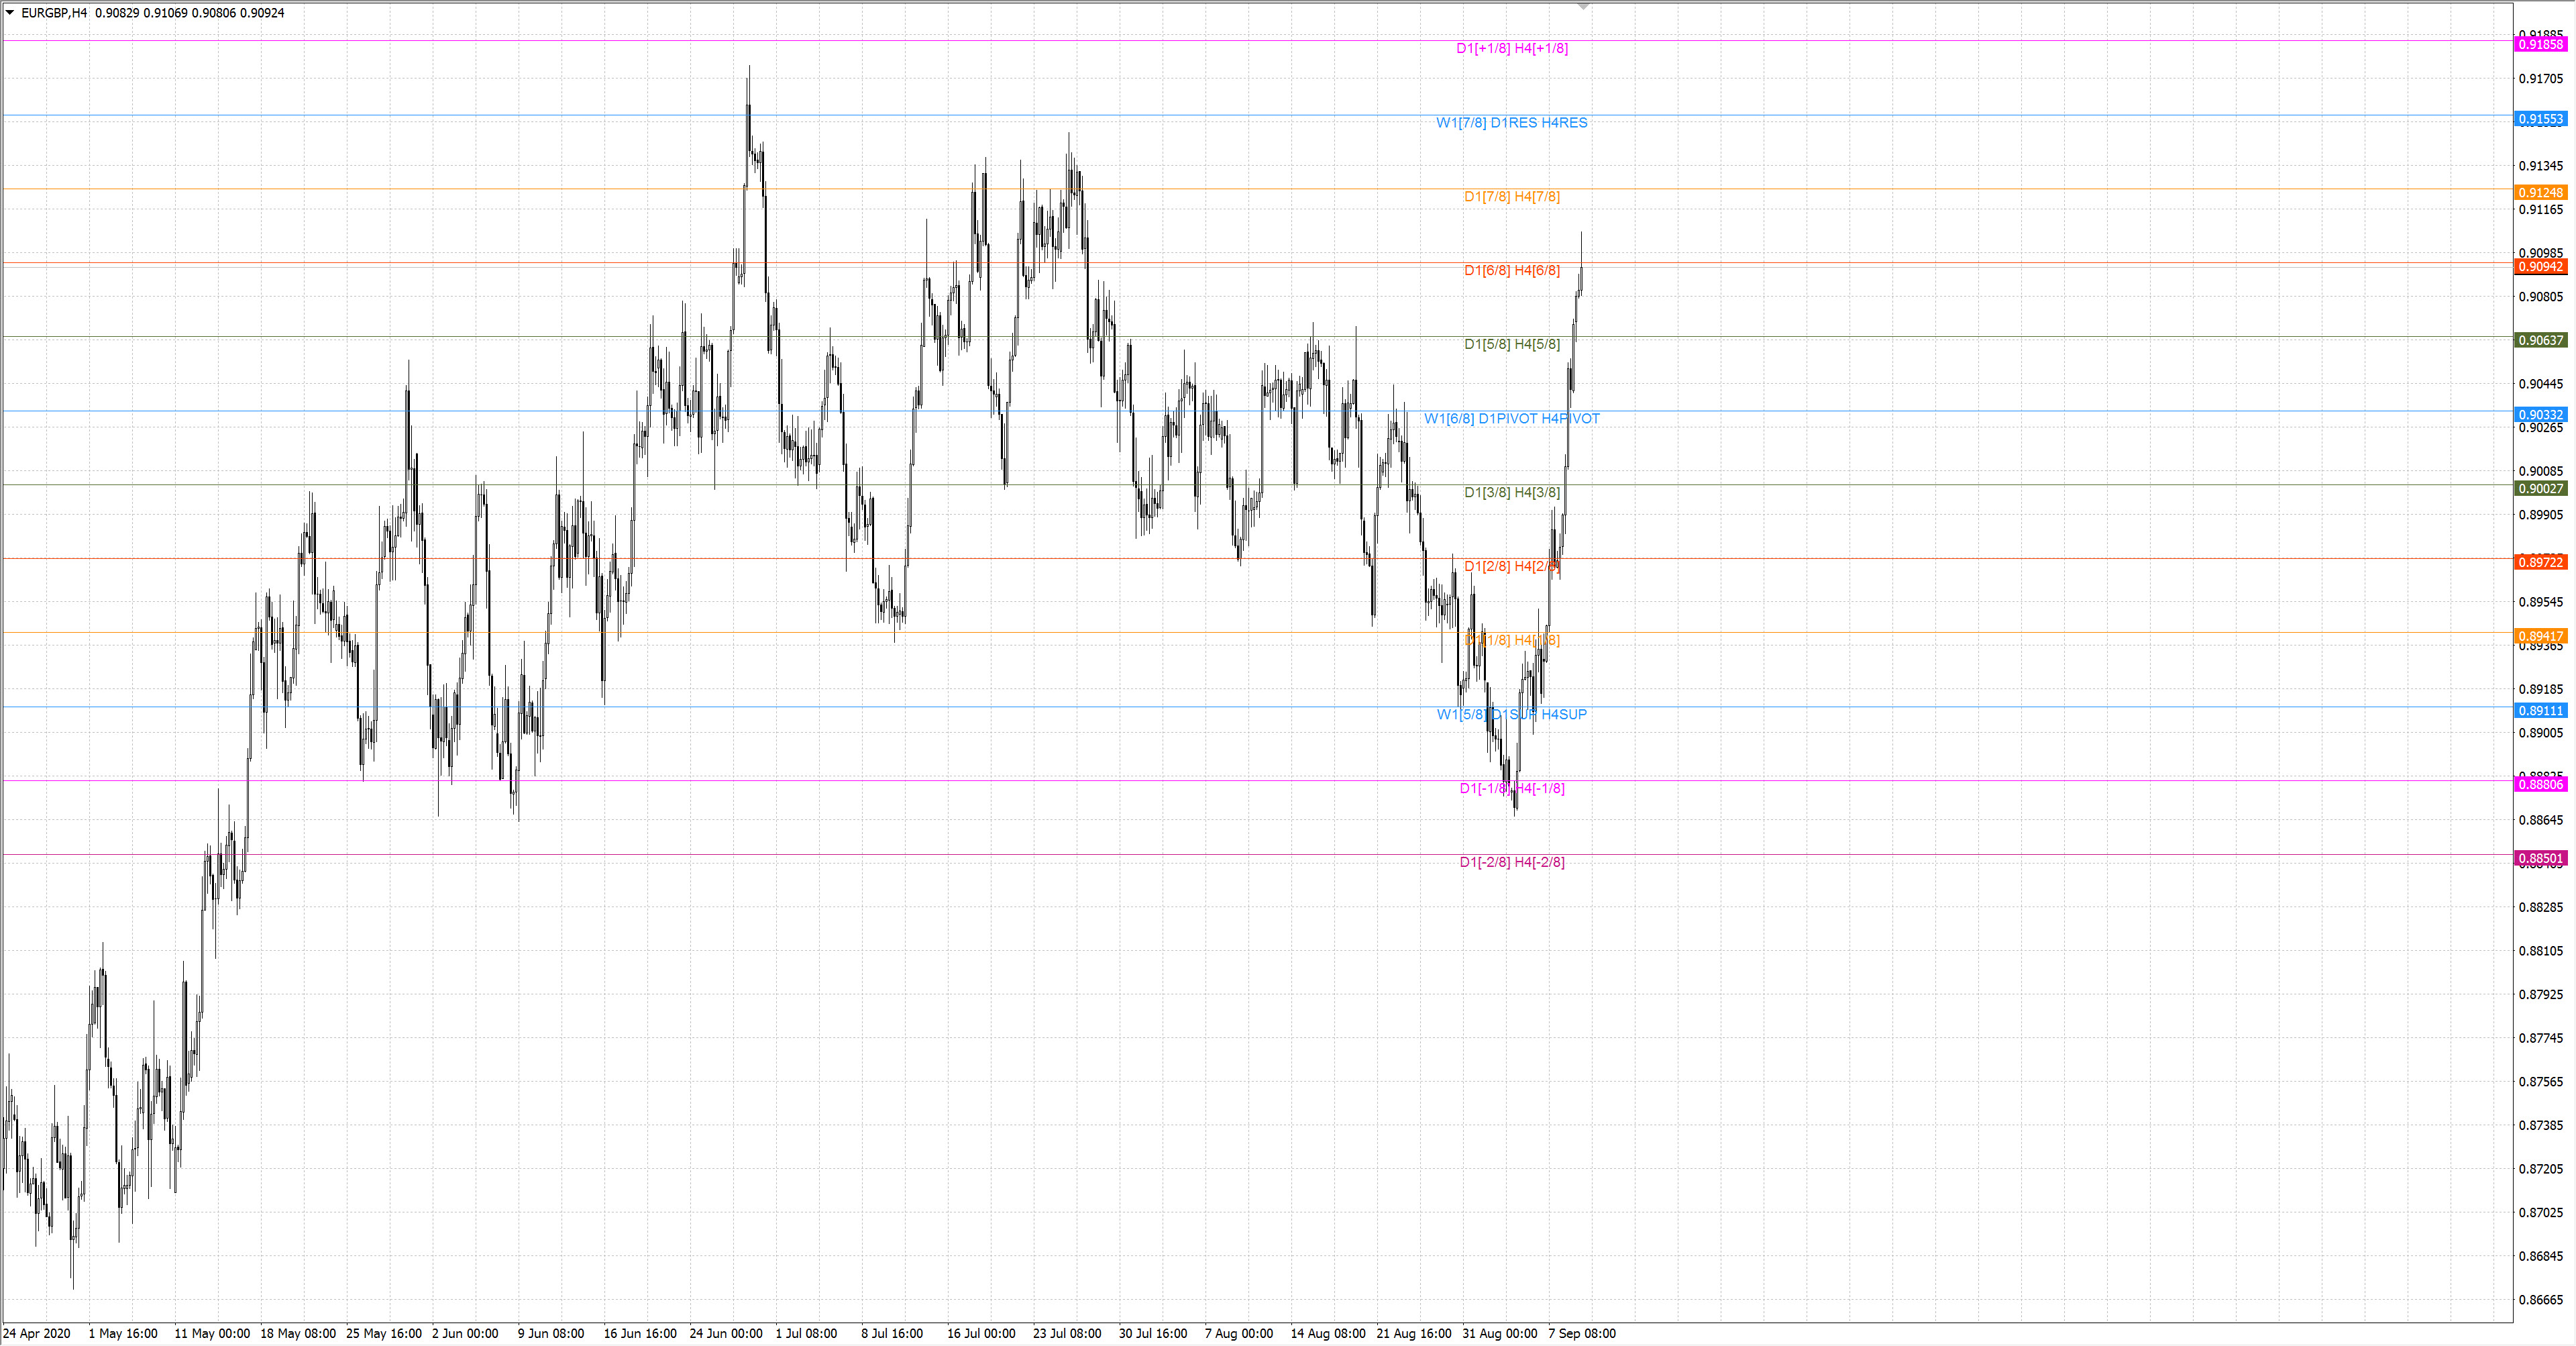This screenshot has width=2576, height=1346.
Task: Select the W1[6/8] D1PIVOT H4PIVOT label
Action: click(1511, 419)
